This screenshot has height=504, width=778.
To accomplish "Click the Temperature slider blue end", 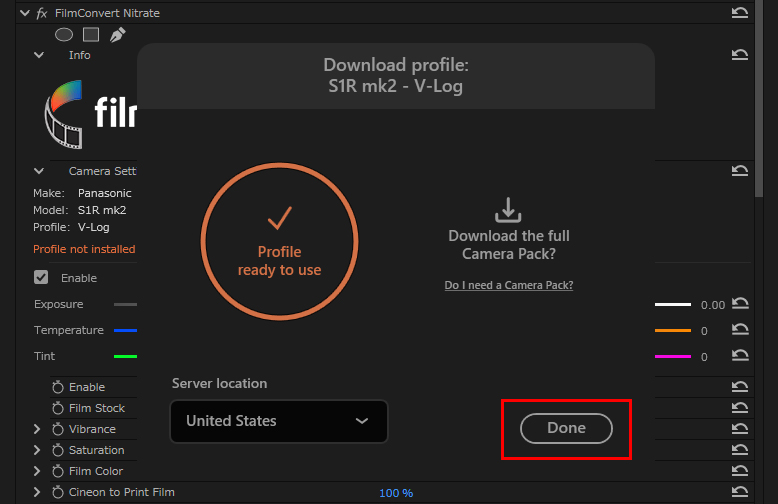I will [x=125, y=330].
